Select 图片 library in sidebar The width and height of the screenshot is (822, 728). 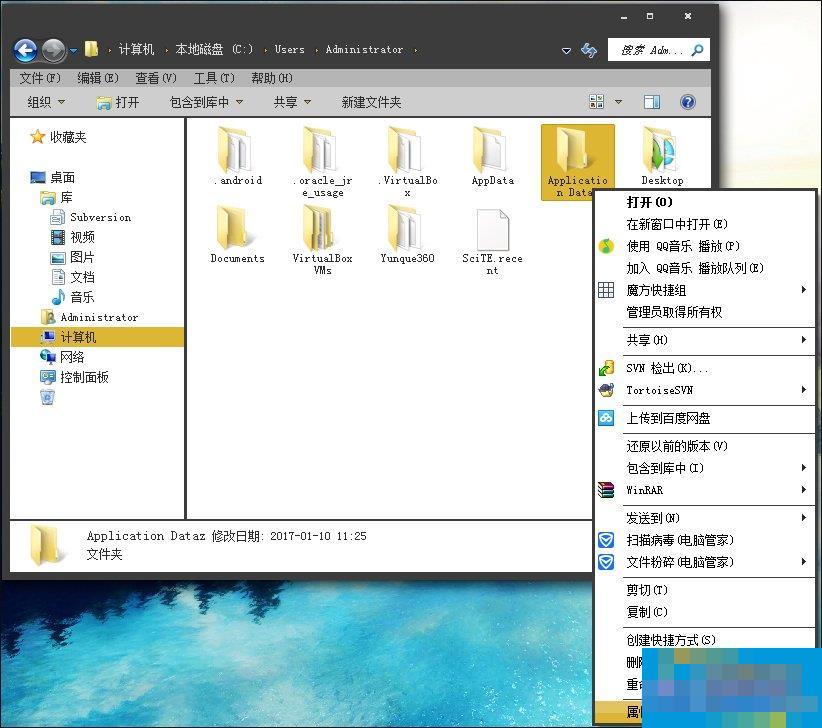click(x=73, y=257)
